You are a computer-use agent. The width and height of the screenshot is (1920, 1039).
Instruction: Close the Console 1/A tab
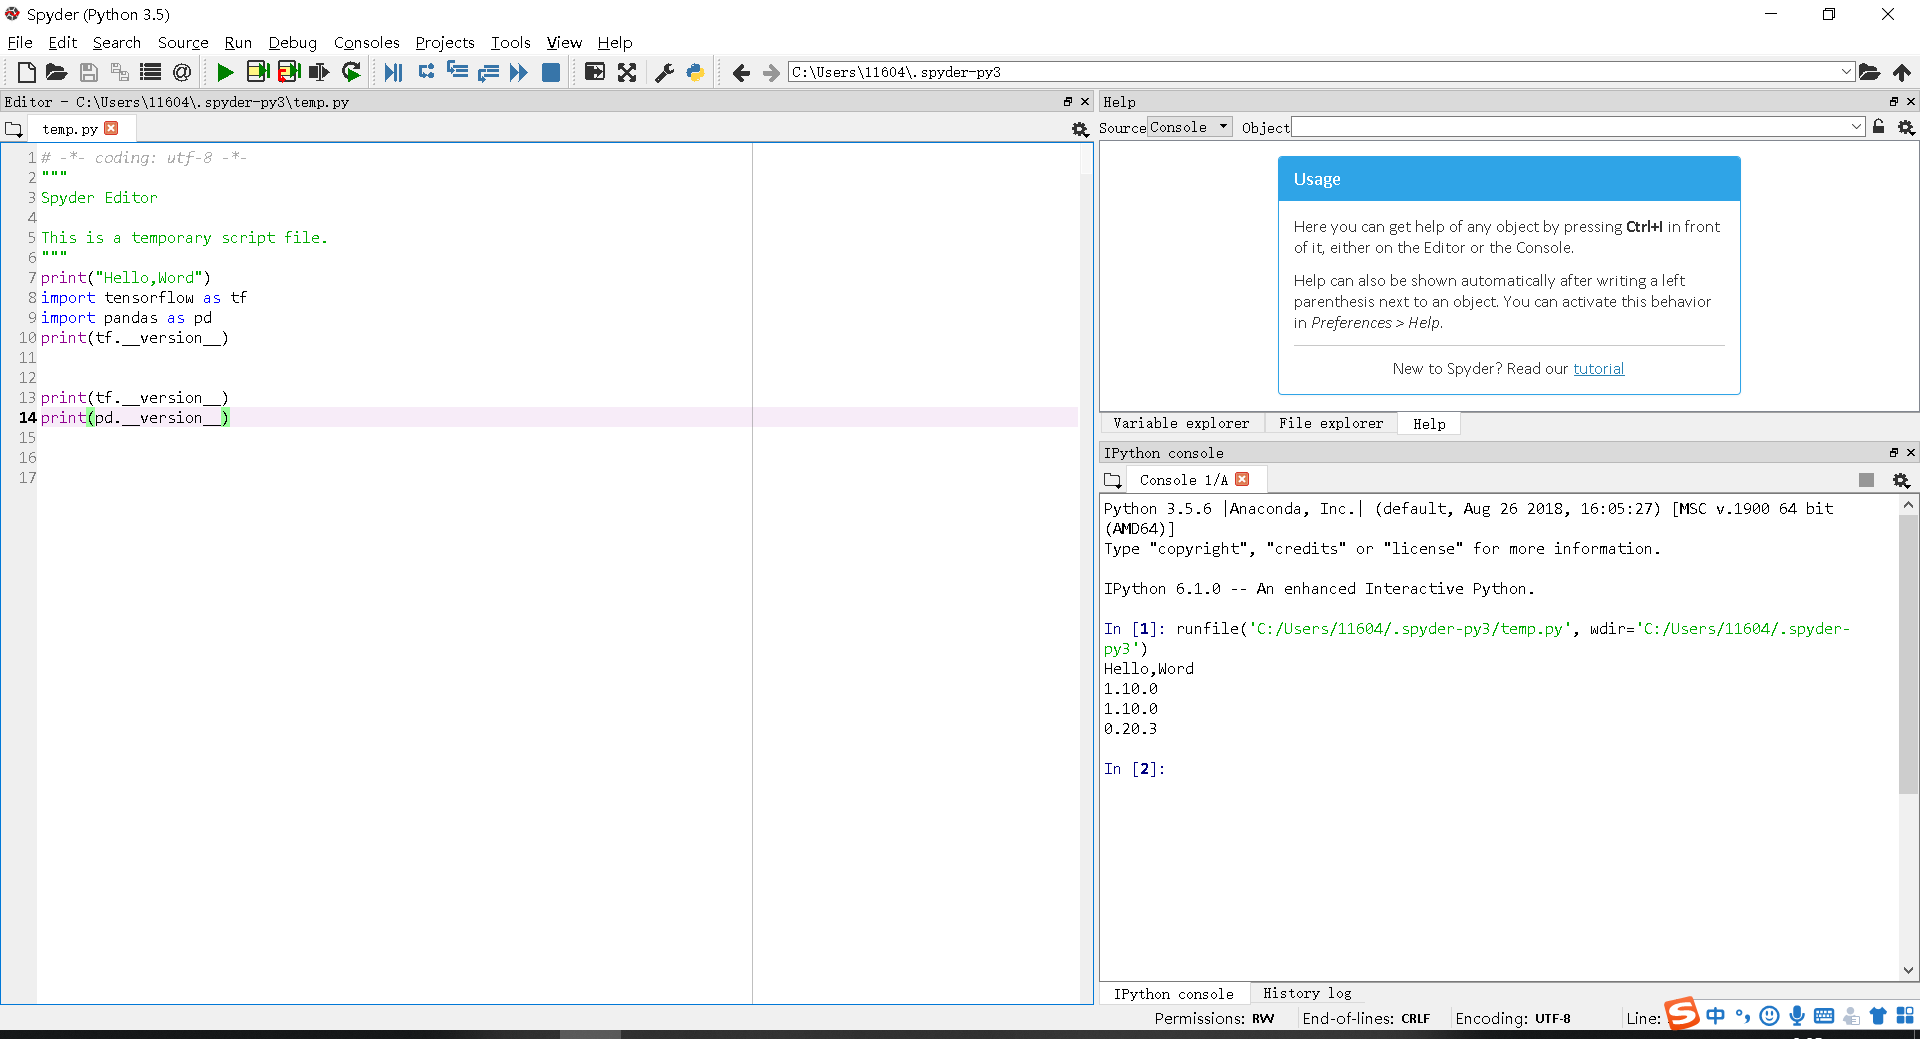[1242, 479]
